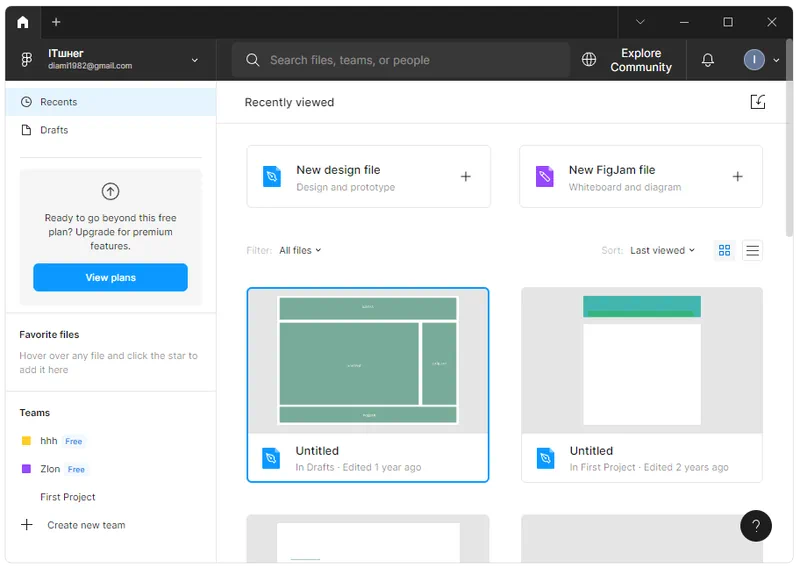Open the green layout Untitled thumbnail
This screenshot has width=800, height=568.
(x=368, y=361)
